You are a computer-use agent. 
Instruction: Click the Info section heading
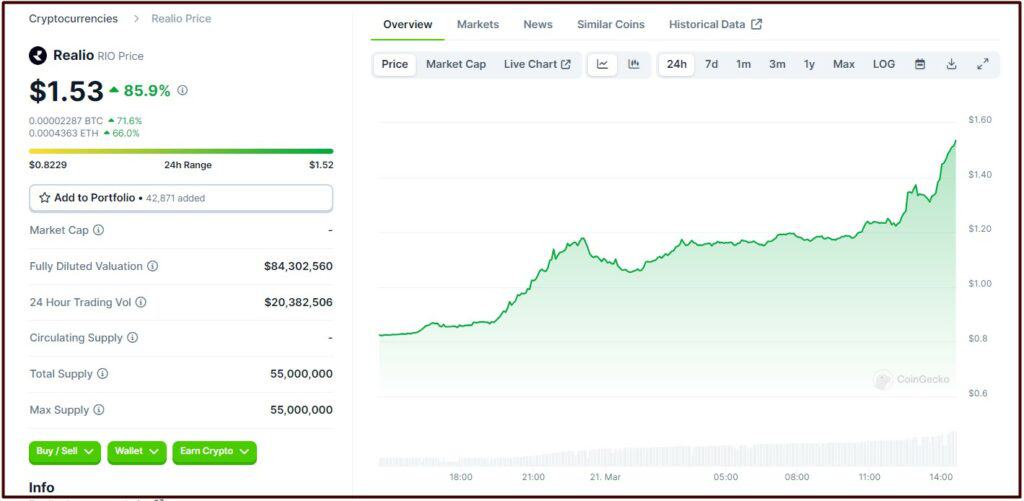coord(41,487)
